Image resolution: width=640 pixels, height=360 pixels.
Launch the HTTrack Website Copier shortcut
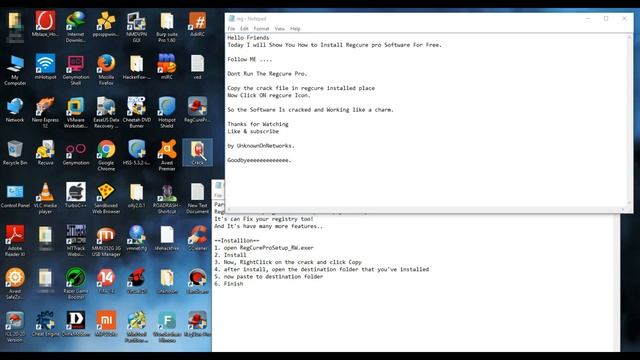click(x=76, y=241)
